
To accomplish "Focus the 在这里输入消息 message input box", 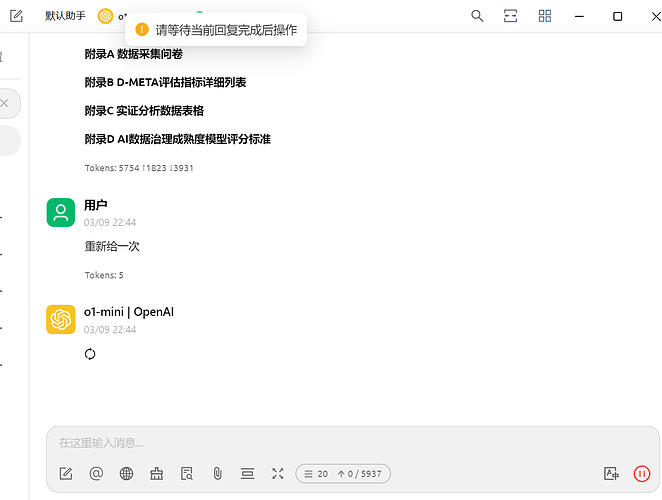I will [x=353, y=443].
